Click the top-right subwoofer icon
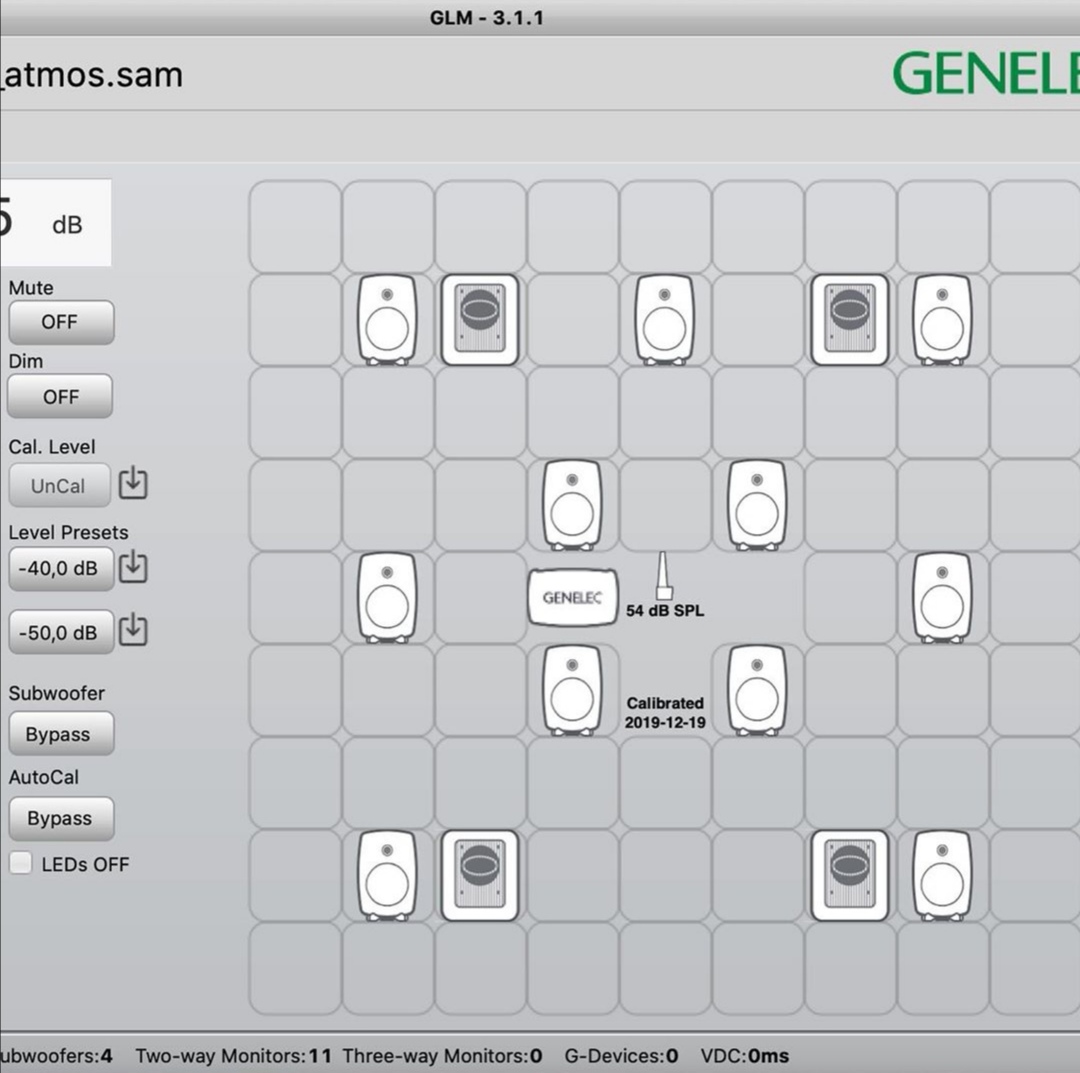The height and width of the screenshot is (1073, 1080). coord(850,319)
